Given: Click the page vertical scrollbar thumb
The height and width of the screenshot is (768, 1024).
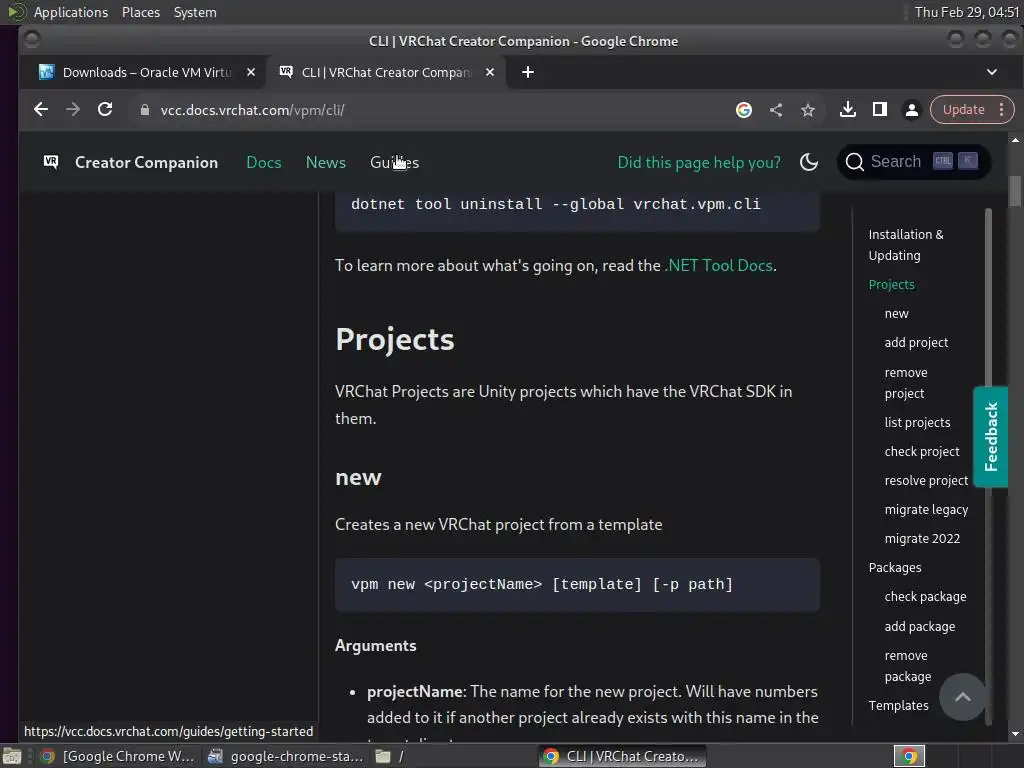Looking at the screenshot, I should pyautogui.click(x=1015, y=191).
